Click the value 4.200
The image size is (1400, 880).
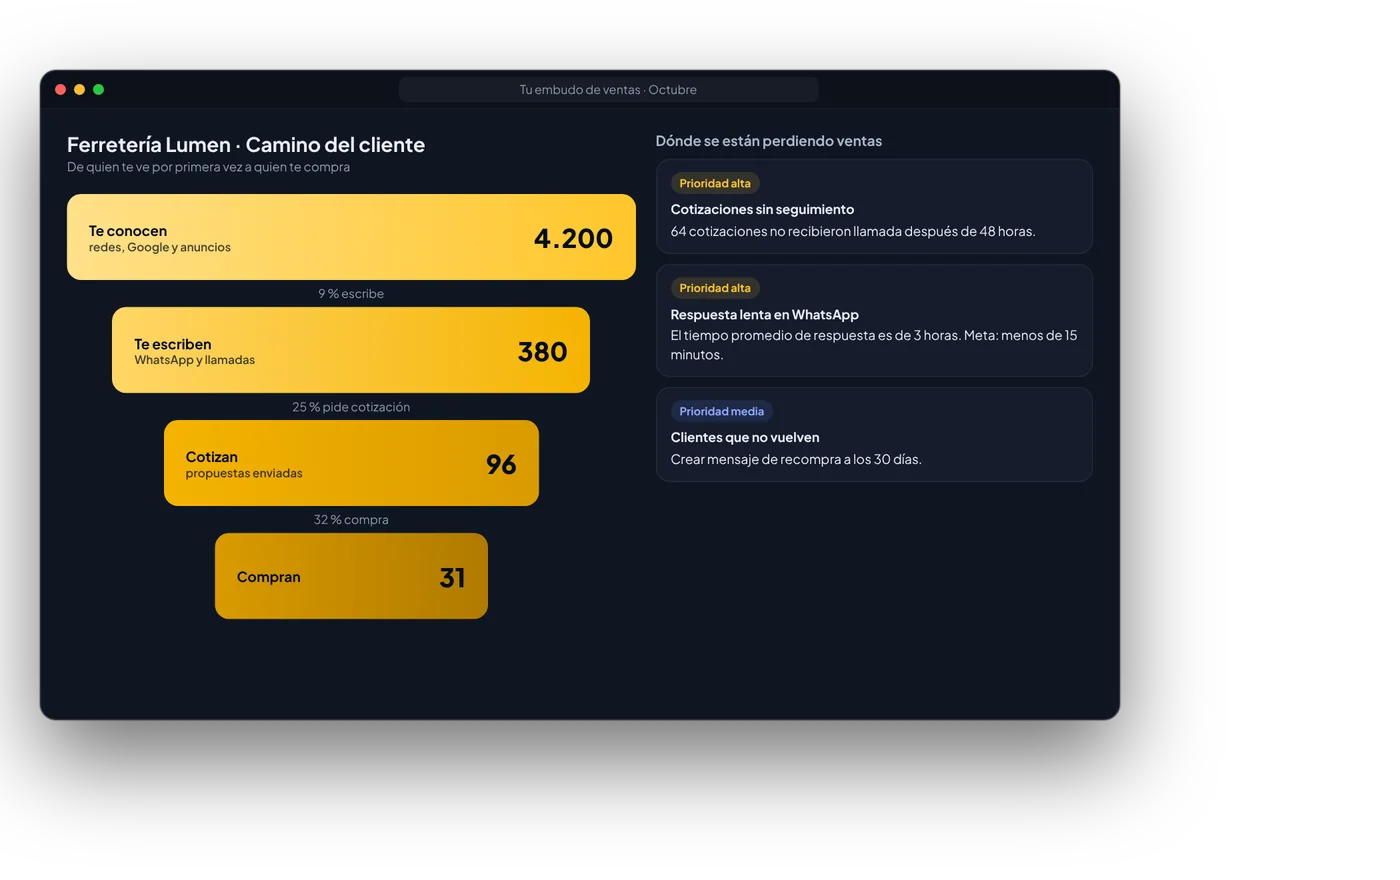click(573, 238)
